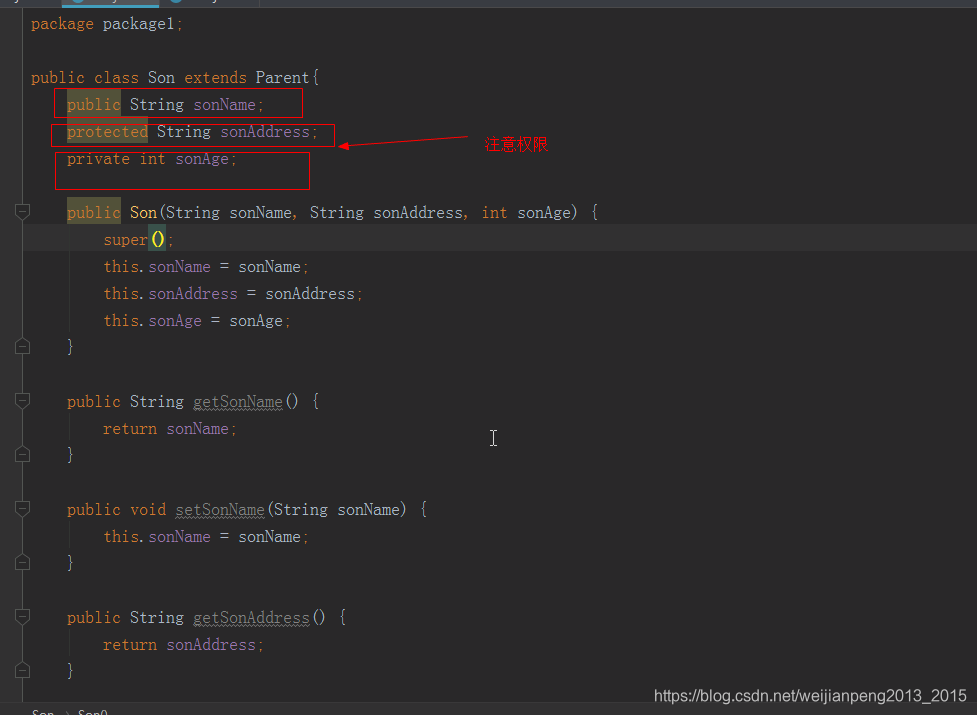The height and width of the screenshot is (715, 977).
Task: Click the 'int' keyword in constructor parameters
Action: click(495, 213)
